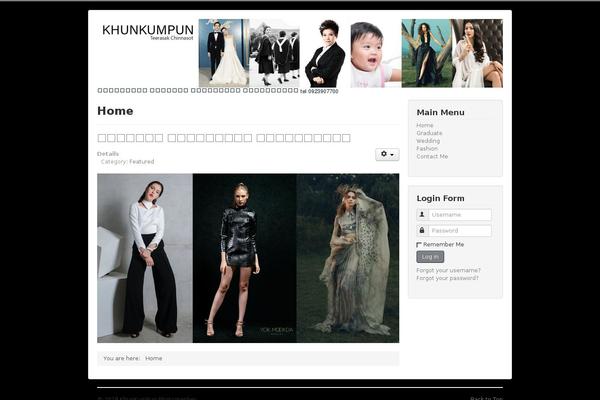The width and height of the screenshot is (600, 400).
Task: Click the wedding couple header photo
Action: [x=224, y=53]
